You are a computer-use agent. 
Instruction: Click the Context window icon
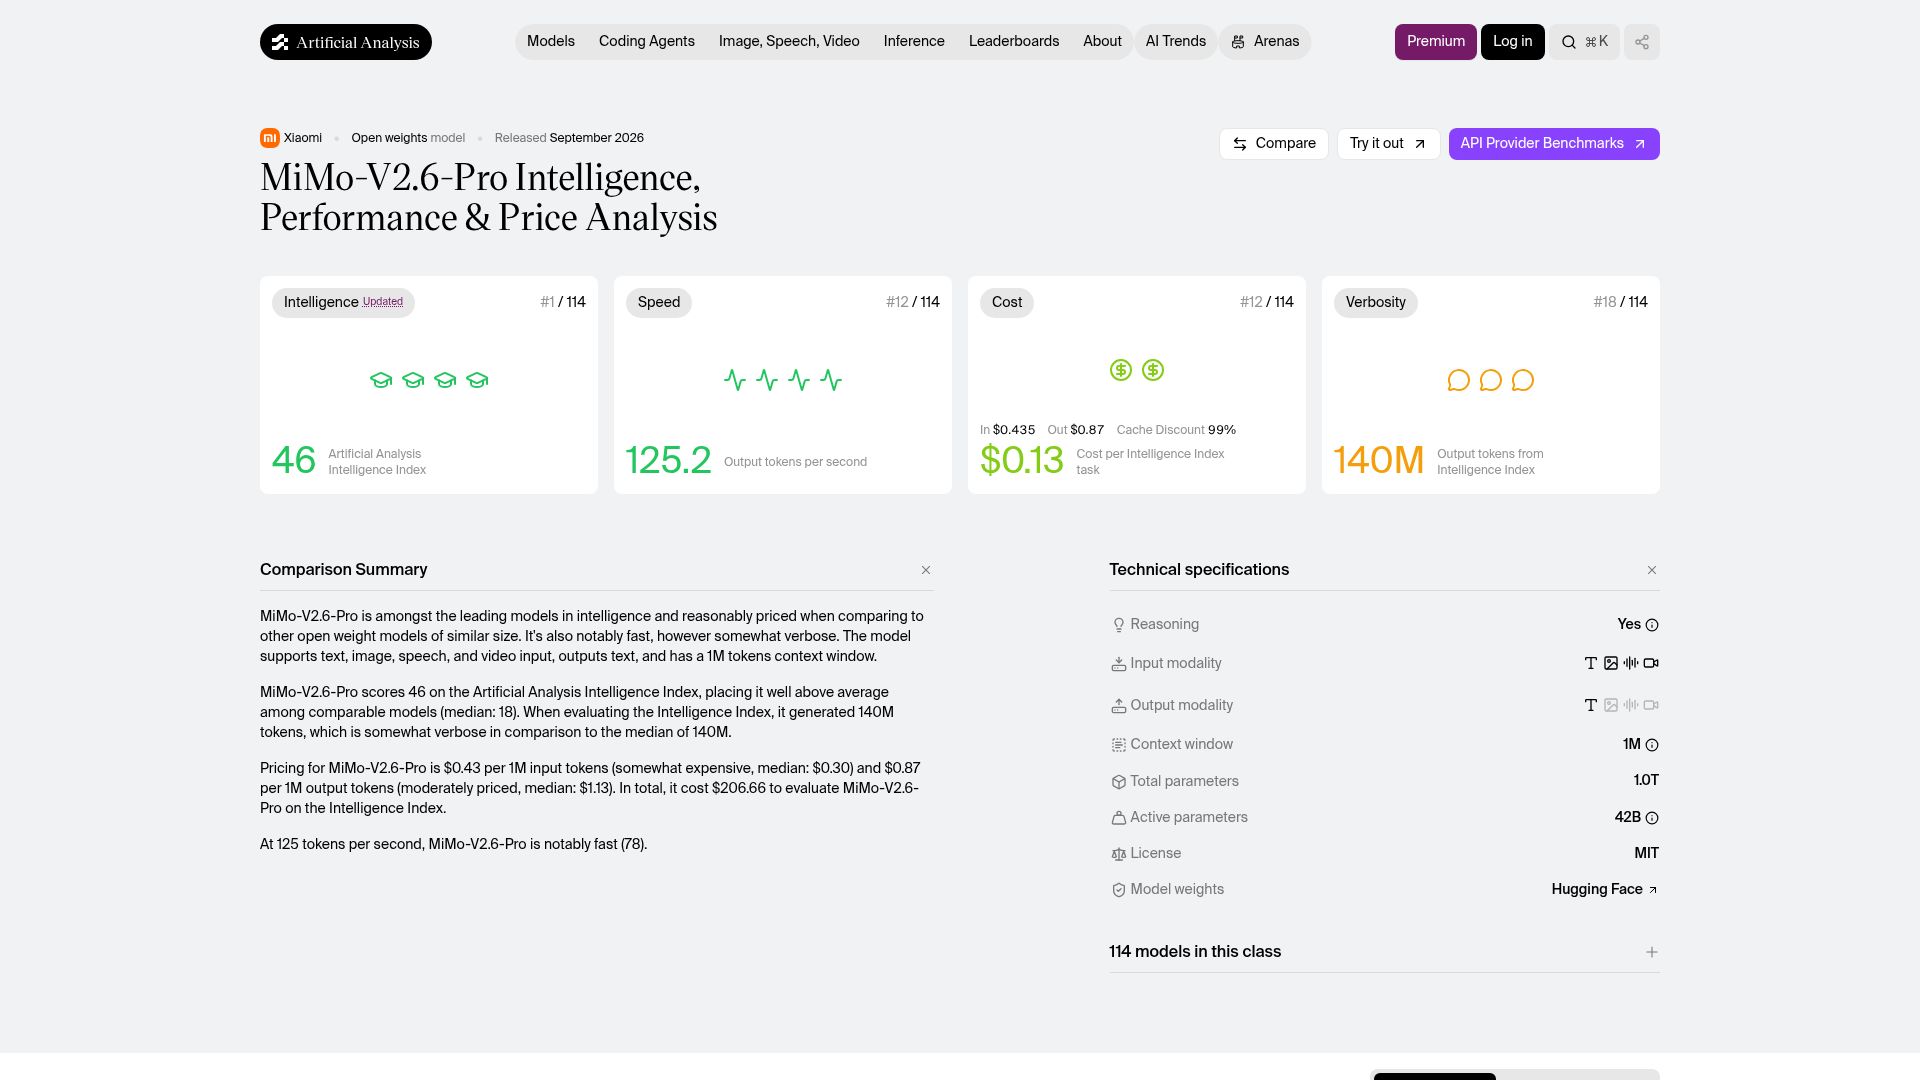pyautogui.click(x=1119, y=745)
